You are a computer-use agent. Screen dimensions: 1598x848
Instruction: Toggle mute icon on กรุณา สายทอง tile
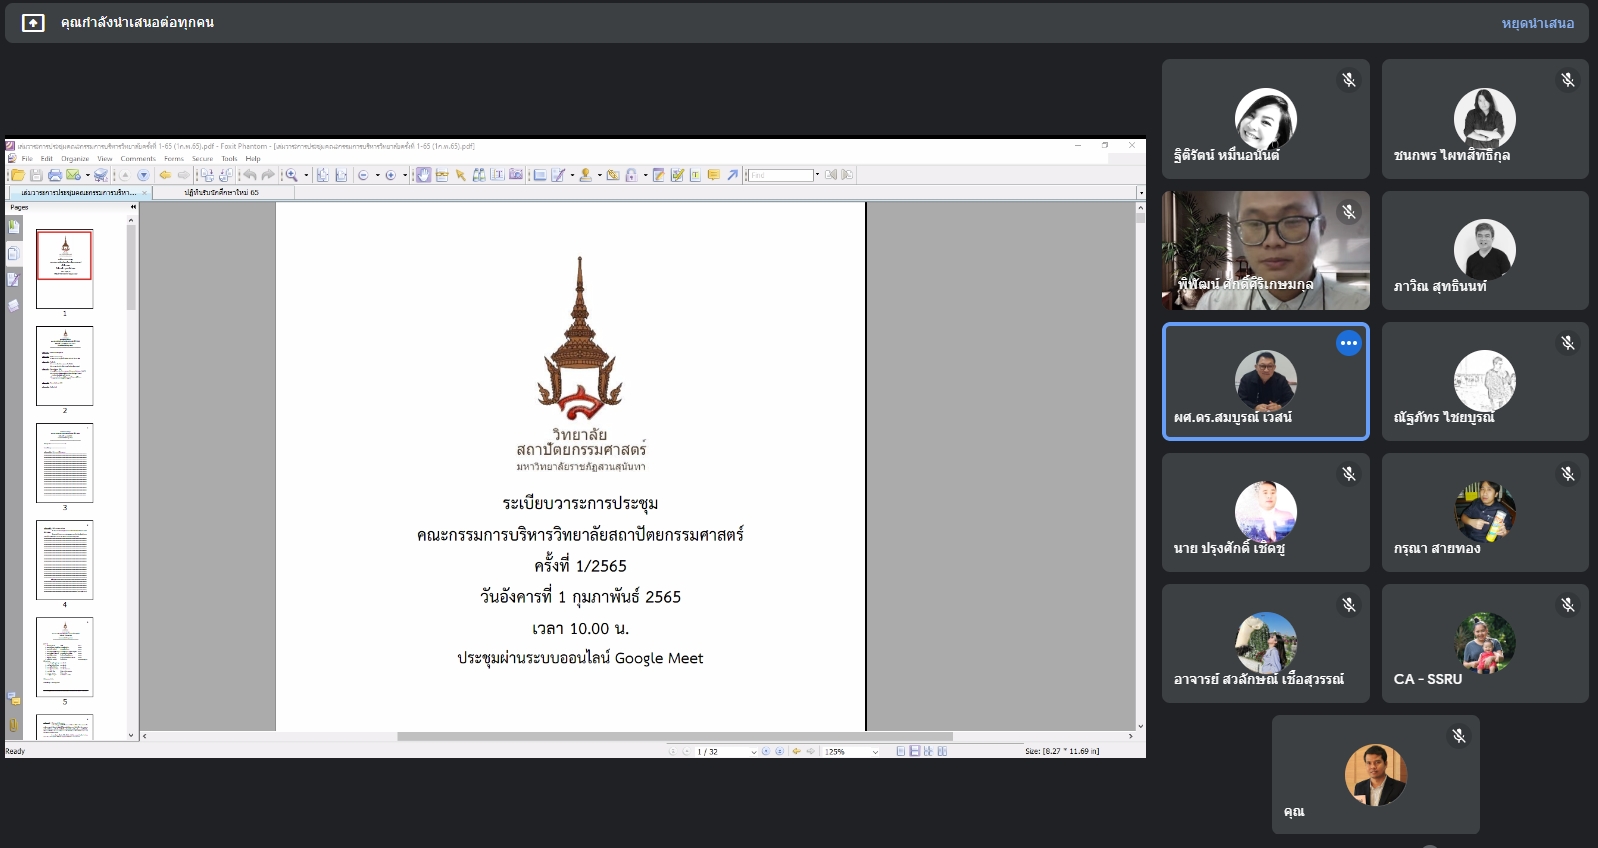pos(1567,474)
